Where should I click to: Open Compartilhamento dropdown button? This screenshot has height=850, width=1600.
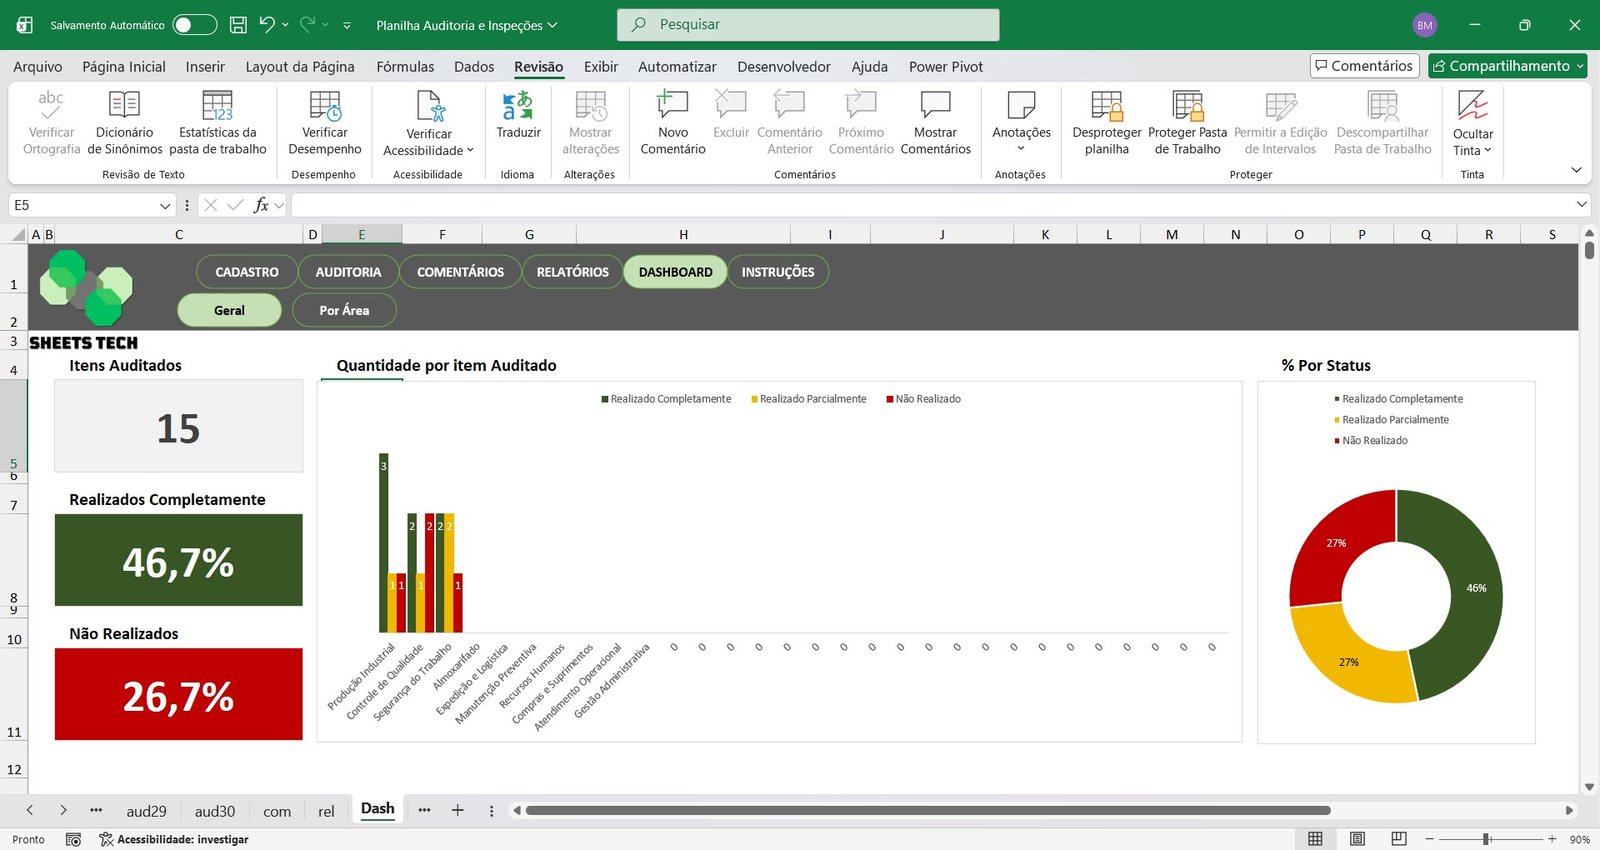[x=1507, y=66]
